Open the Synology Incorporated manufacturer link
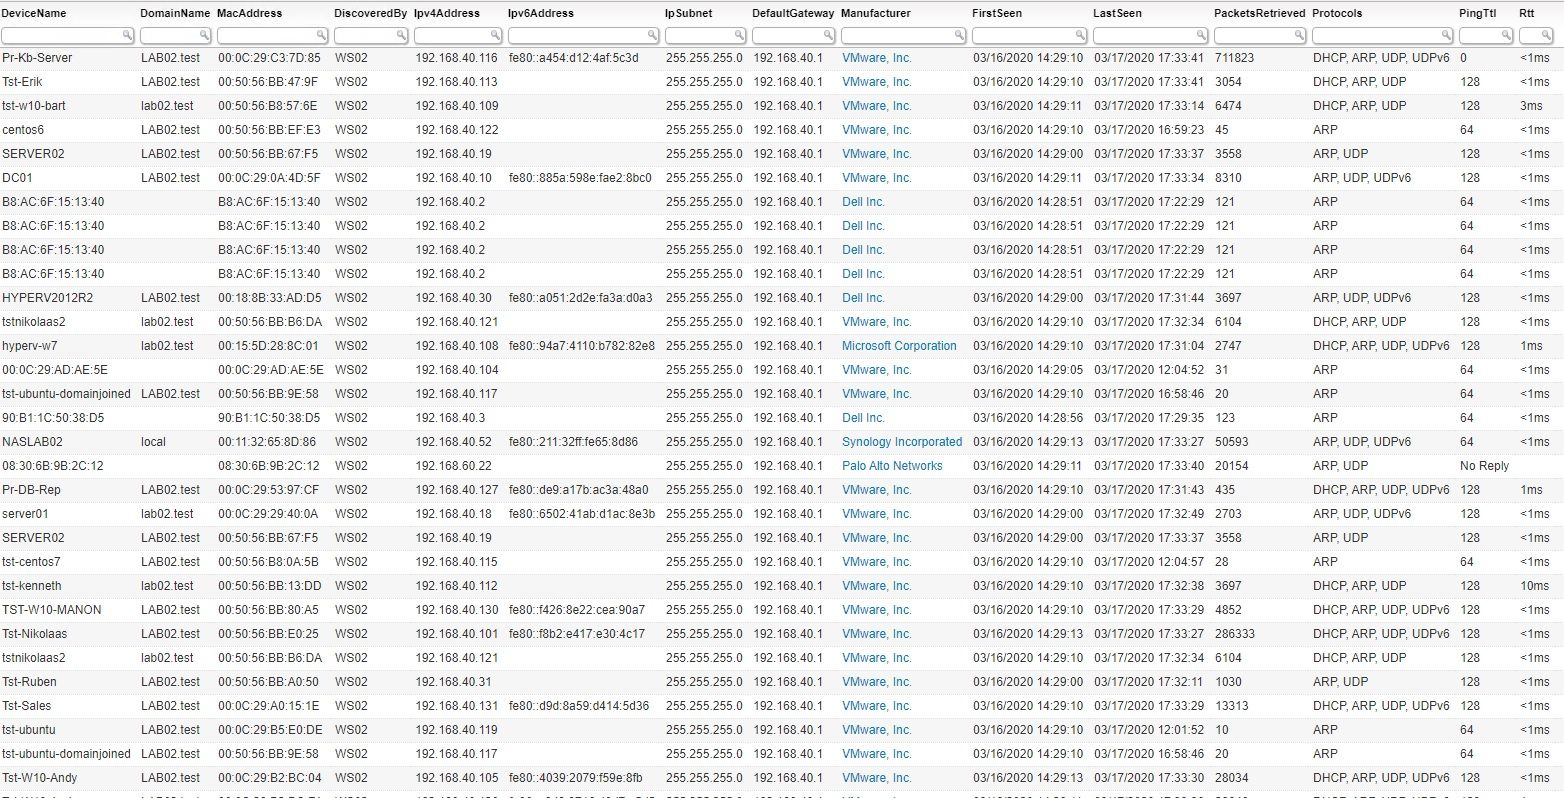1564x798 pixels. click(901, 442)
